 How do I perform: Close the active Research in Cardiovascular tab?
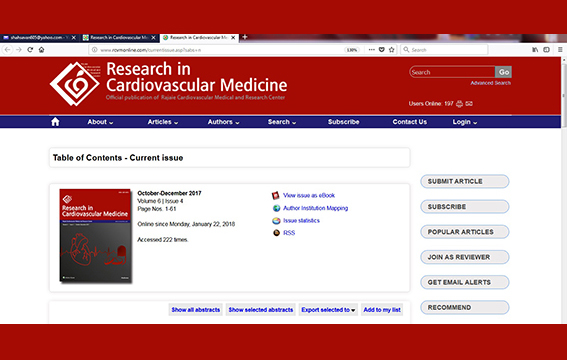[x=233, y=38]
